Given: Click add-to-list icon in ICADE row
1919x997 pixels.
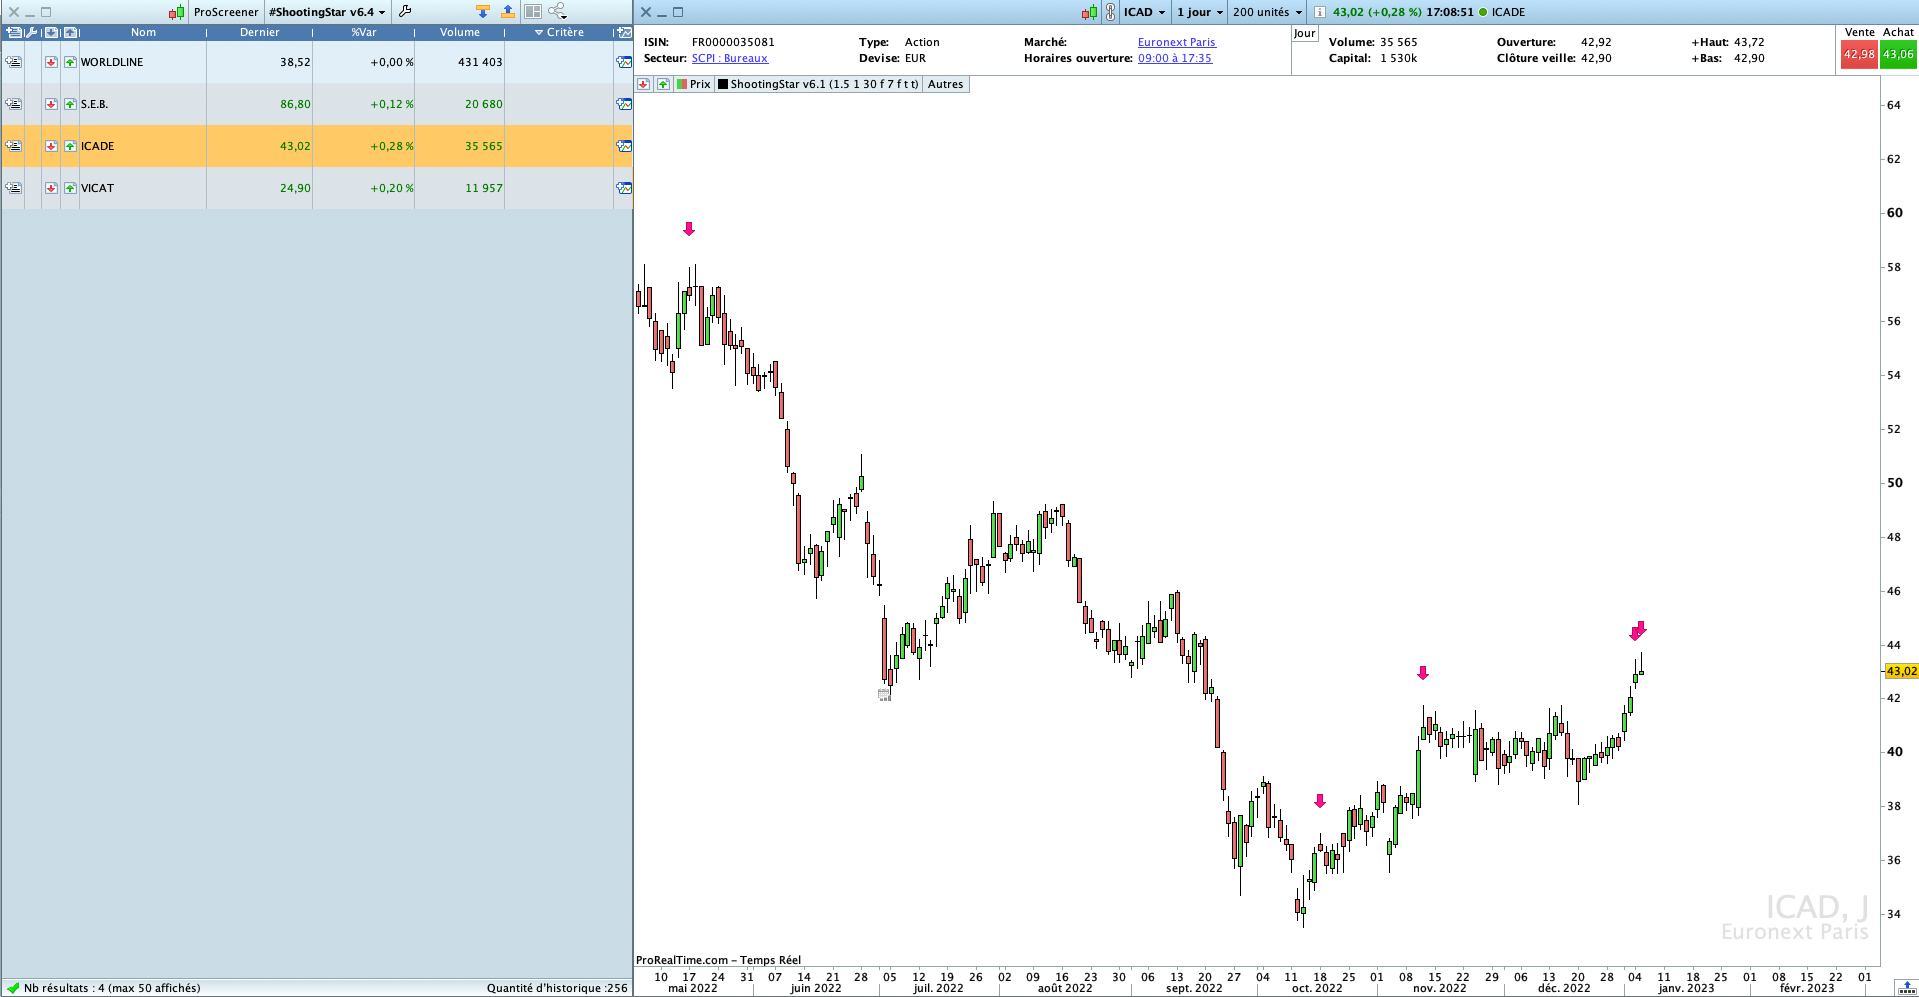Looking at the screenshot, I should 13,146.
